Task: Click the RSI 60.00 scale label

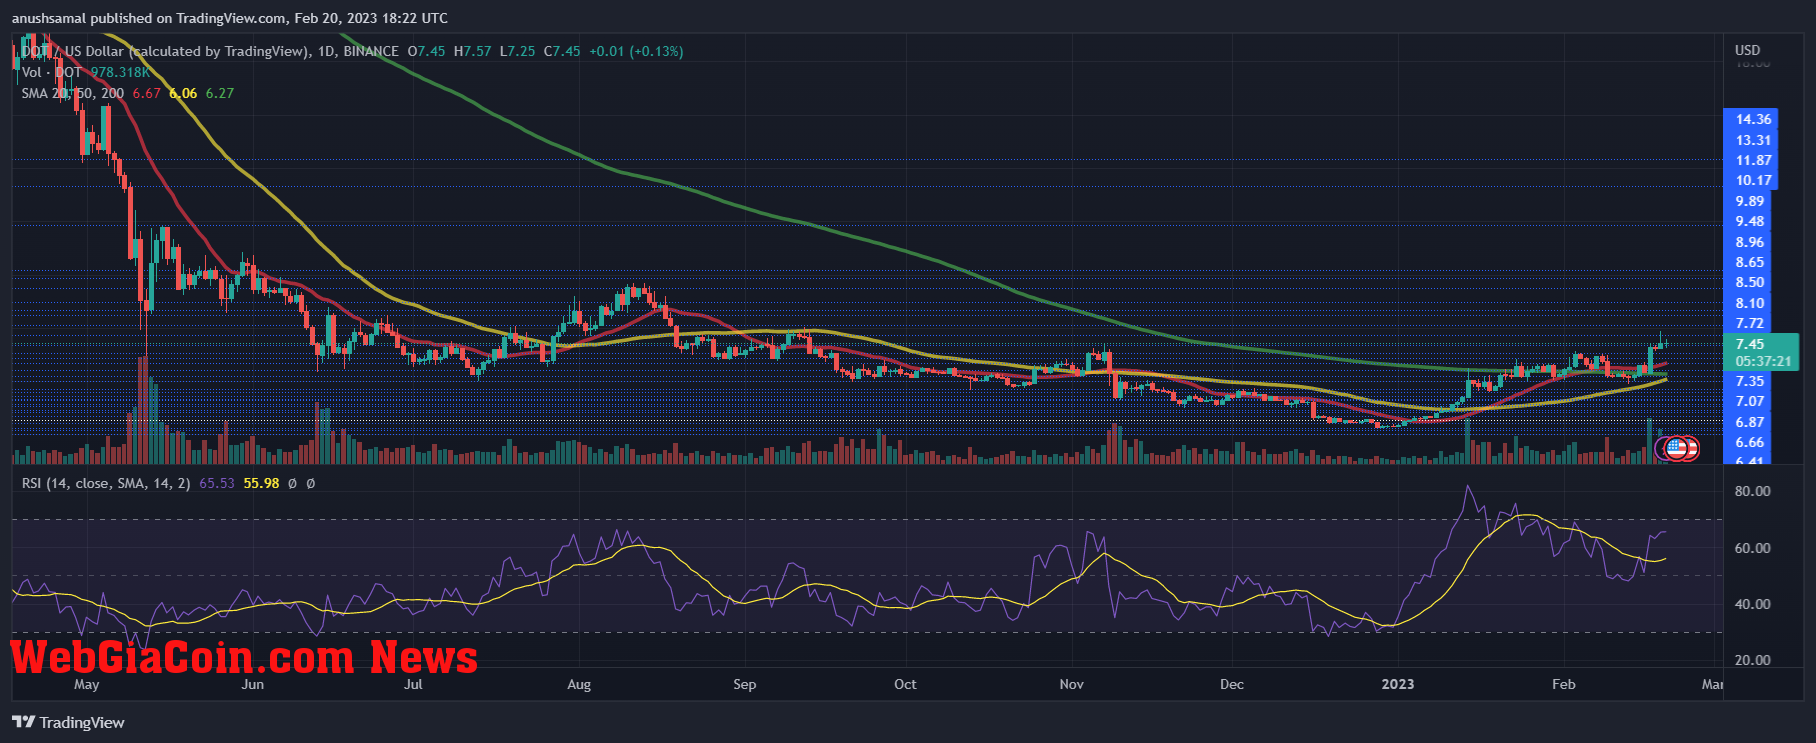Action: coord(1752,548)
